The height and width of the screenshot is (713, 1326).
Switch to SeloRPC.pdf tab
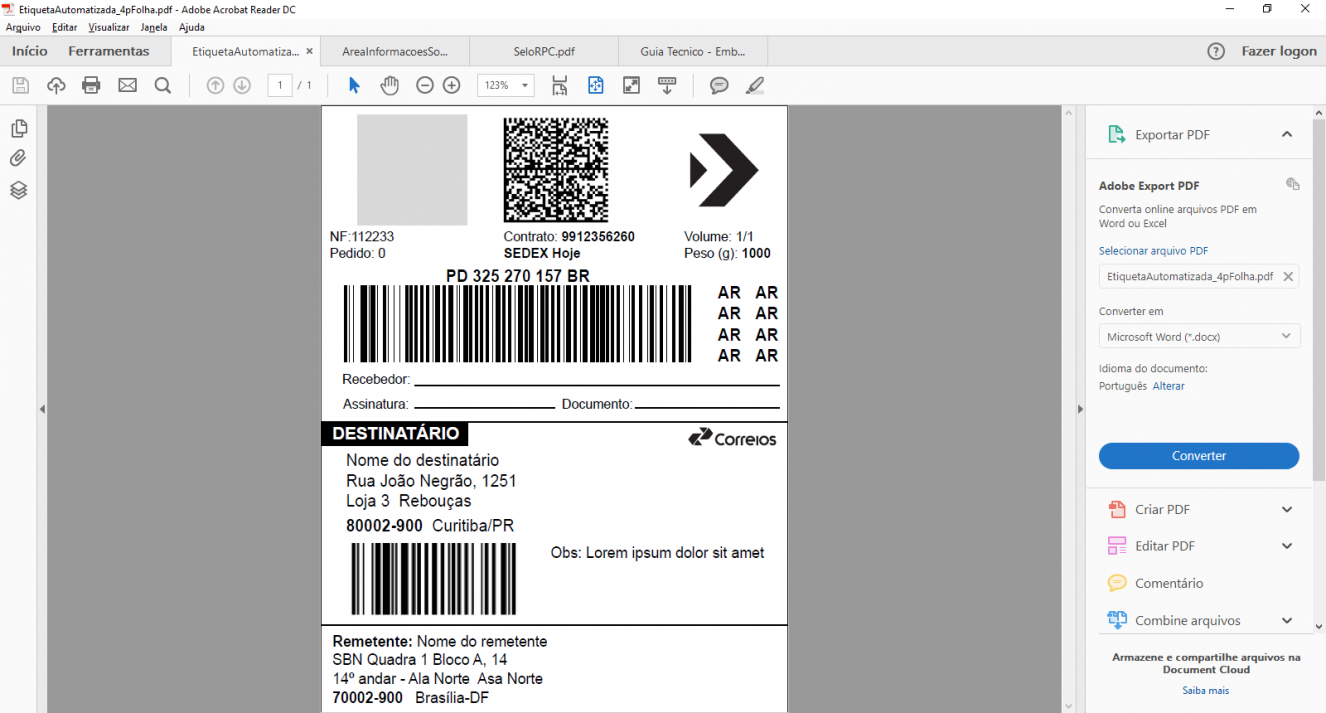542,51
